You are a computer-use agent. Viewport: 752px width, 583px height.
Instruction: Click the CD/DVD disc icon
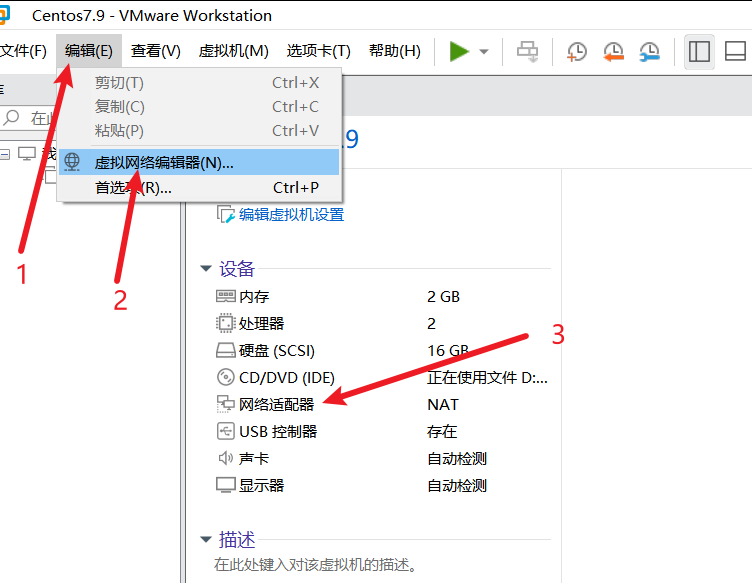[225, 377]
